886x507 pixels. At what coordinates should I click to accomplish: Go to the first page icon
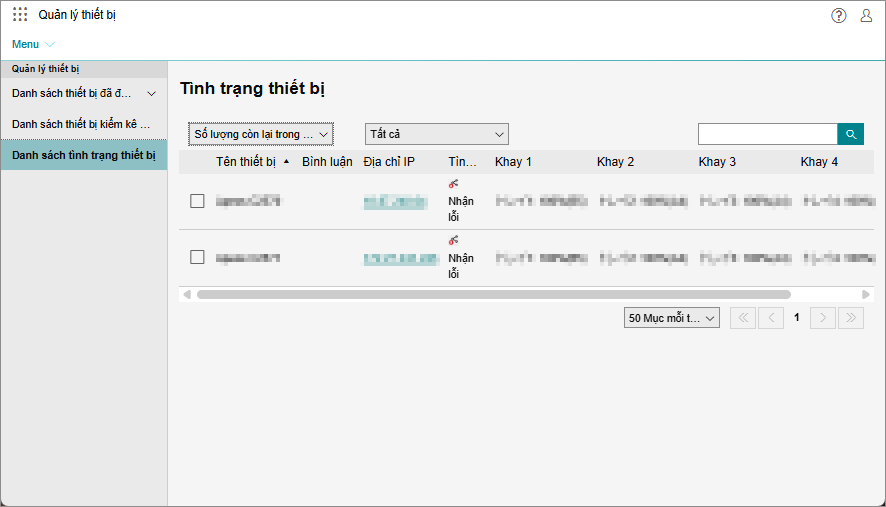(743, 318)
